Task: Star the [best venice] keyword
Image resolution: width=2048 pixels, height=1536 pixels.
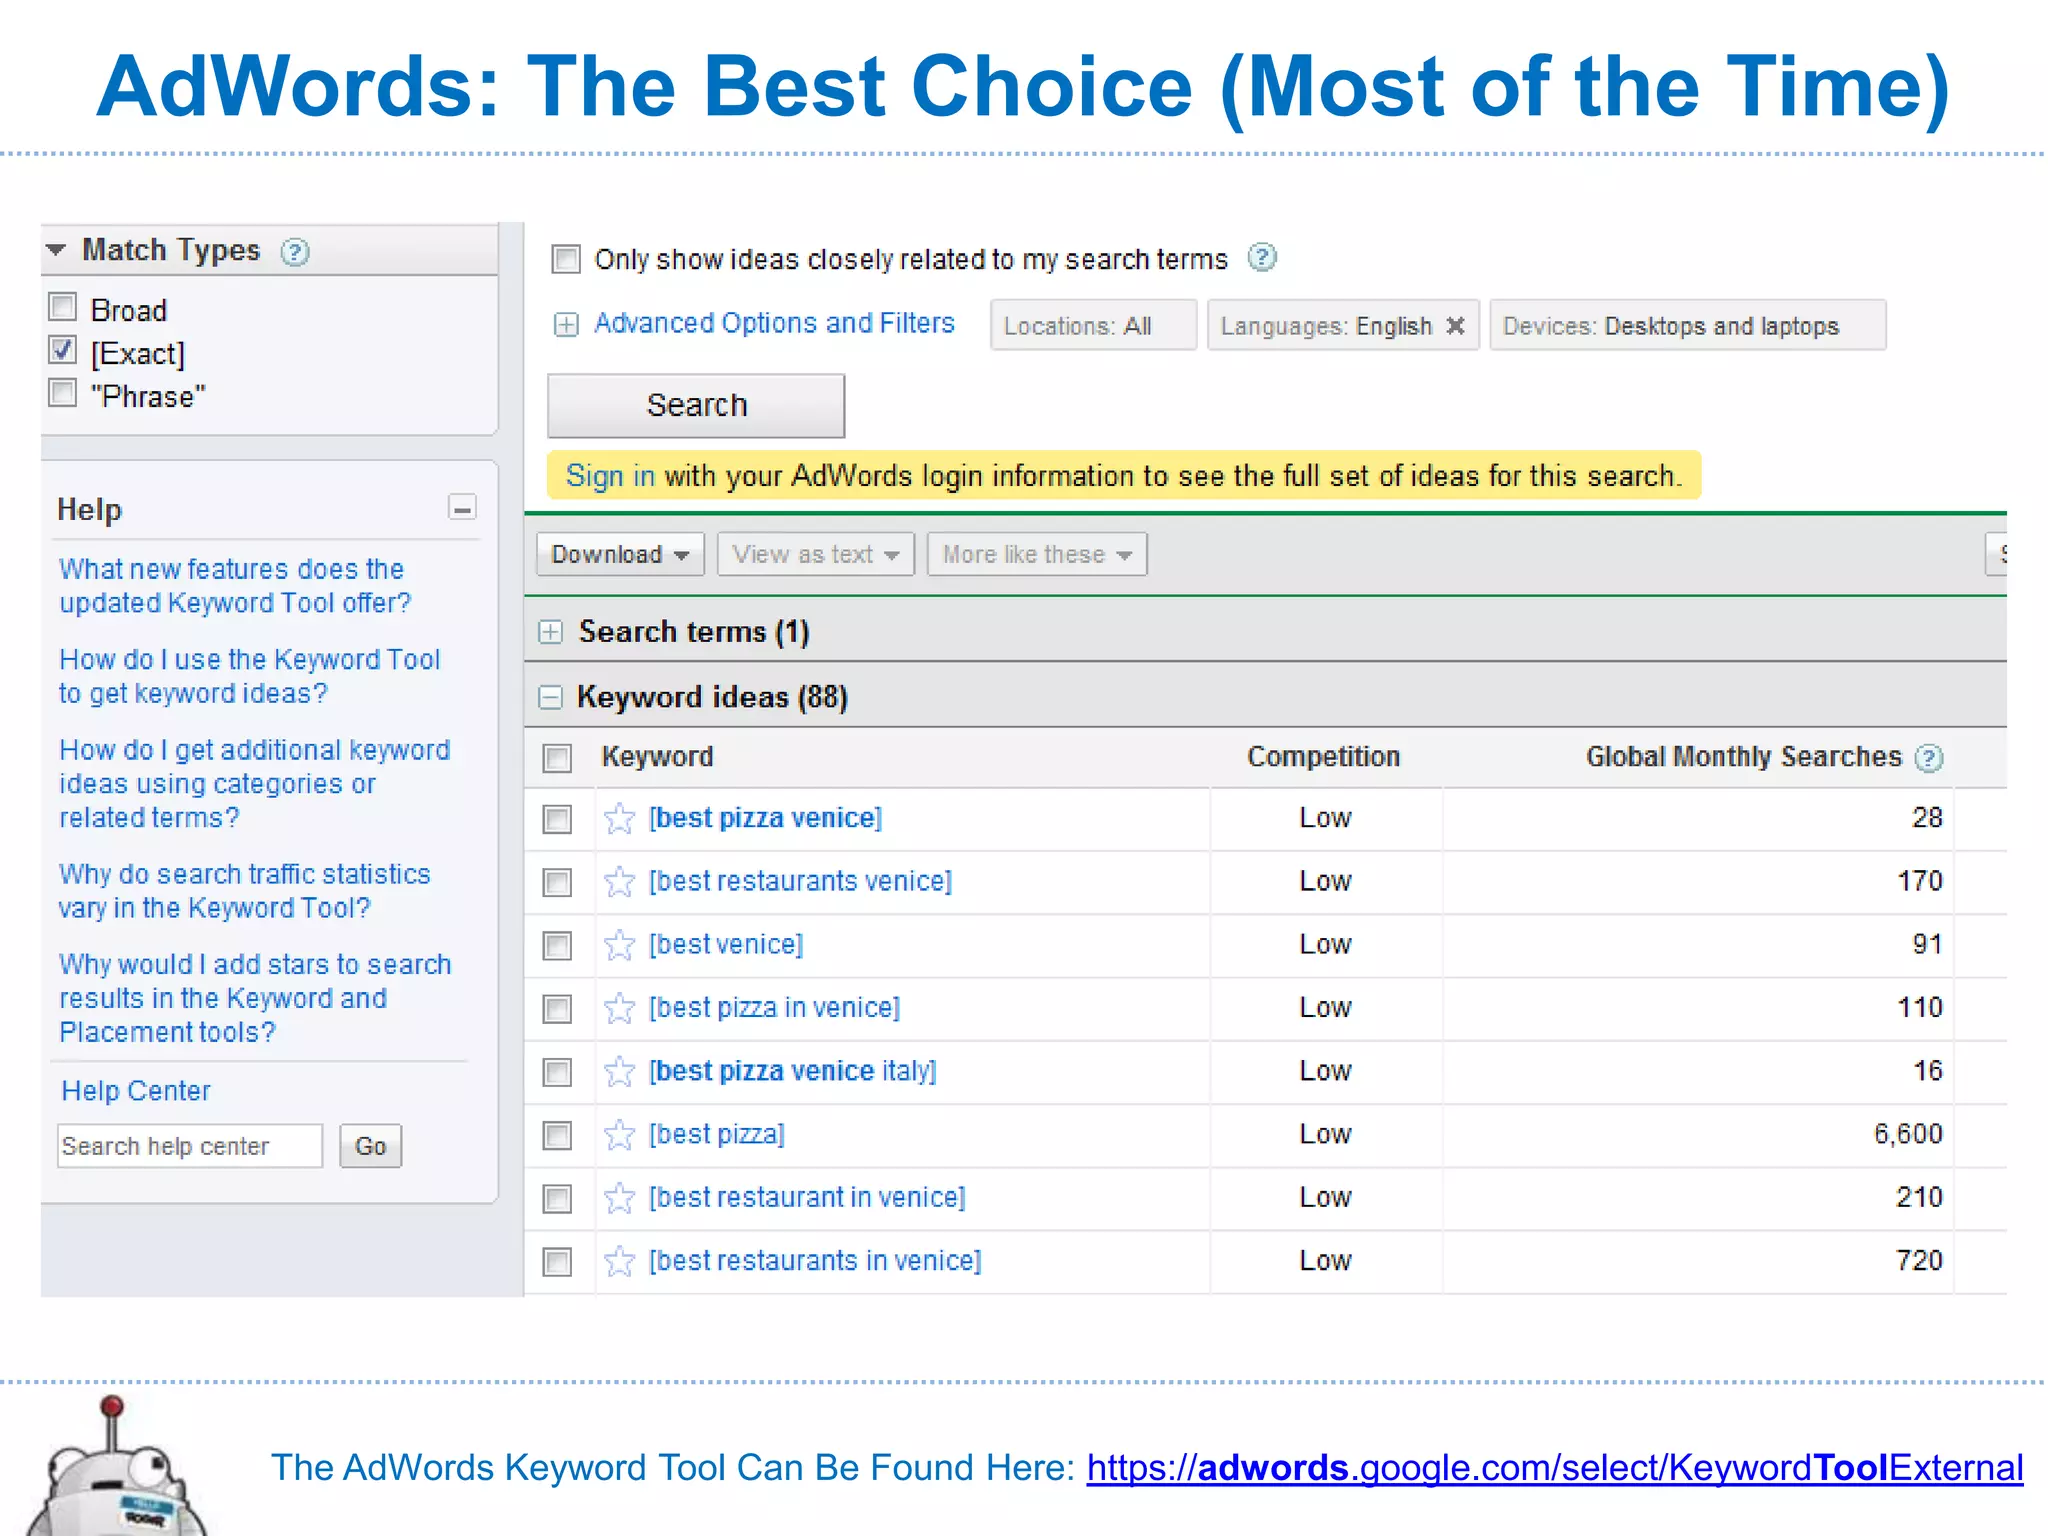Action: coord(620,945)
